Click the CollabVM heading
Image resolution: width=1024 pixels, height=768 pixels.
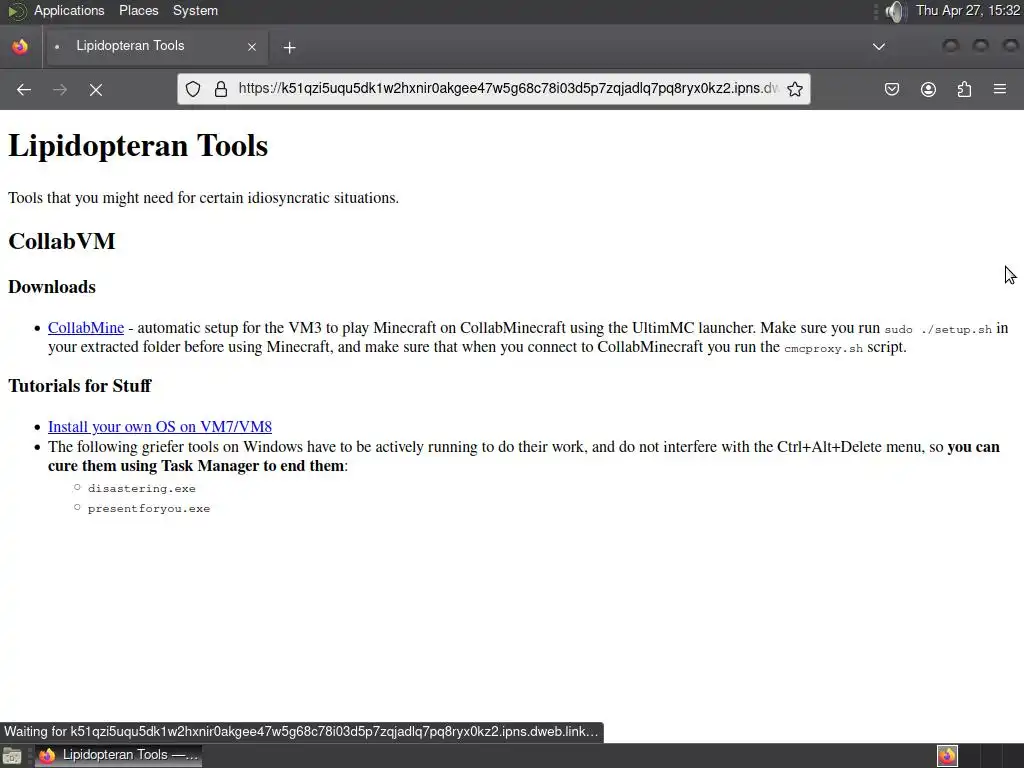coord(61,242)
